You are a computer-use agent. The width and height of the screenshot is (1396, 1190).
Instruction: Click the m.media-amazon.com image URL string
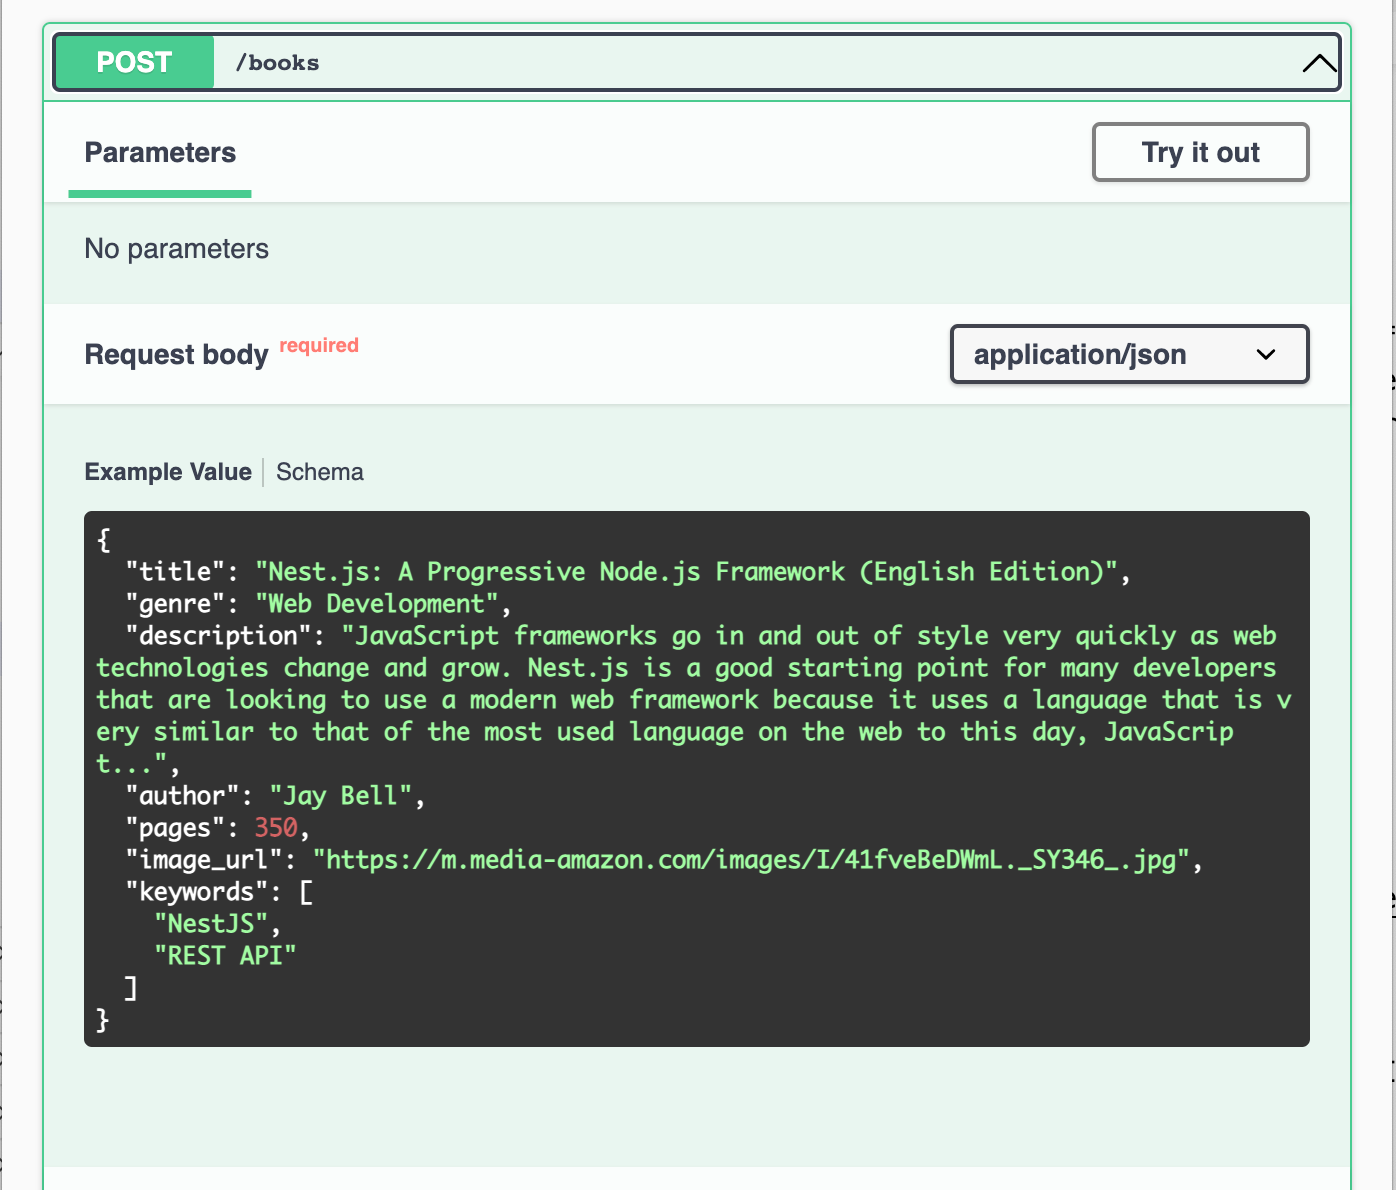(751, 860)
